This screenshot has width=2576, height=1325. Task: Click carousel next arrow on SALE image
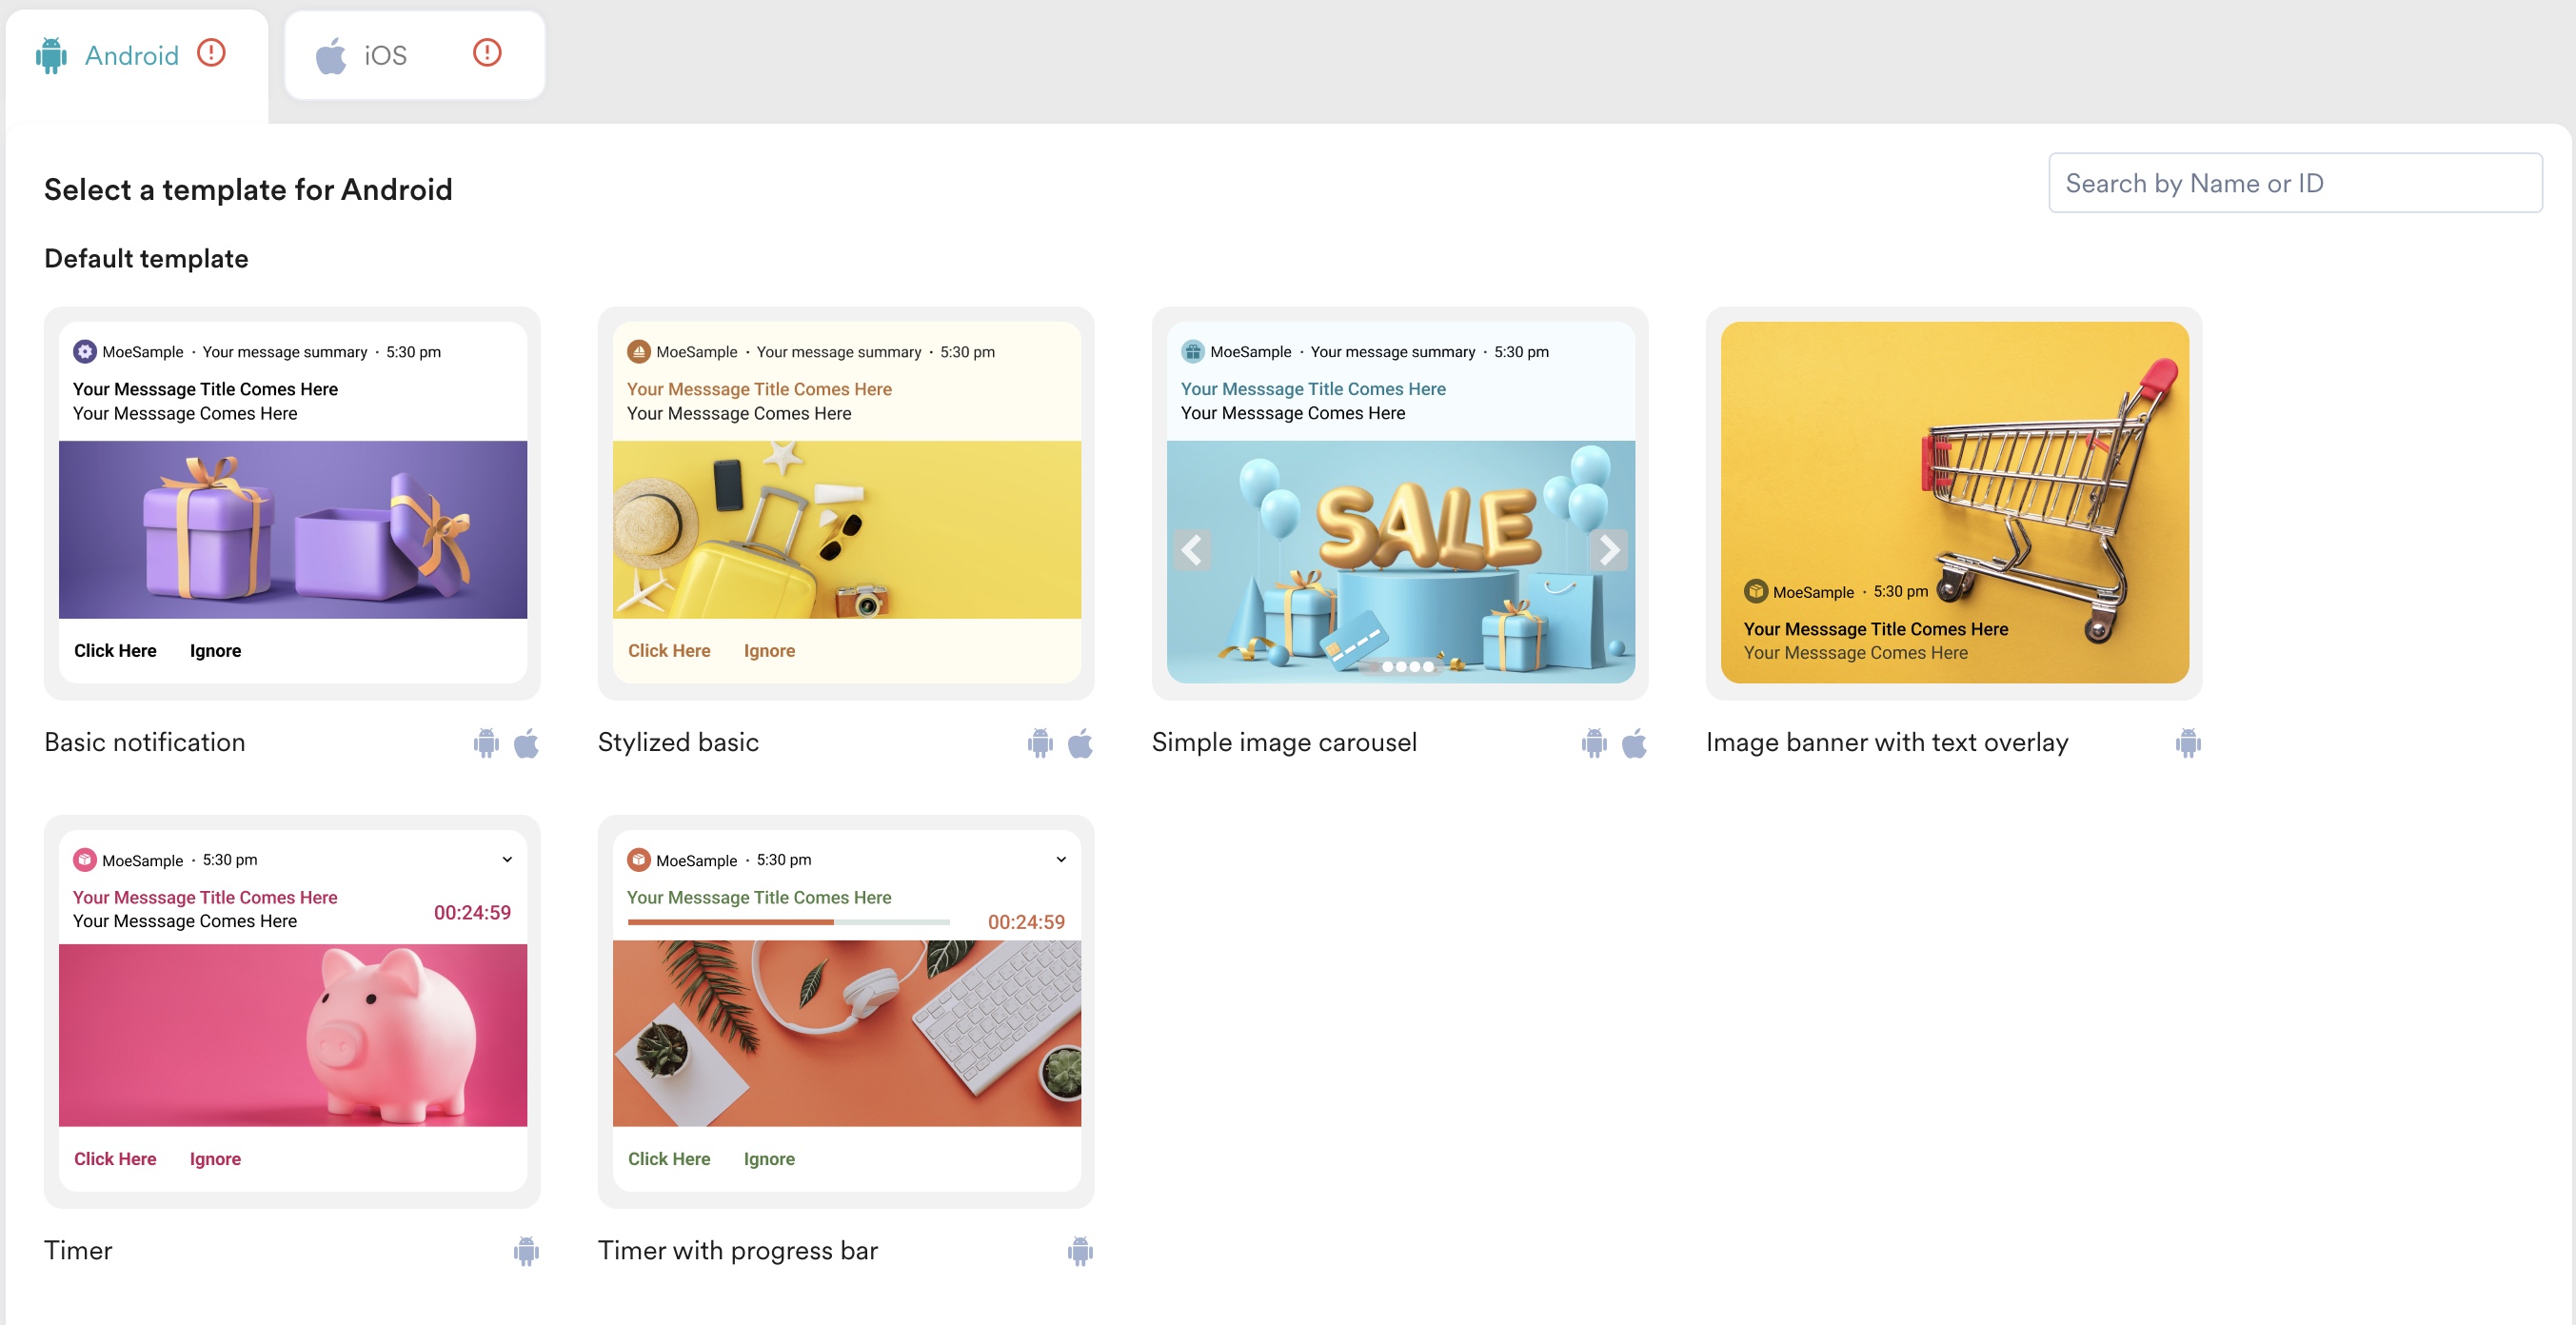[1608, 550]
